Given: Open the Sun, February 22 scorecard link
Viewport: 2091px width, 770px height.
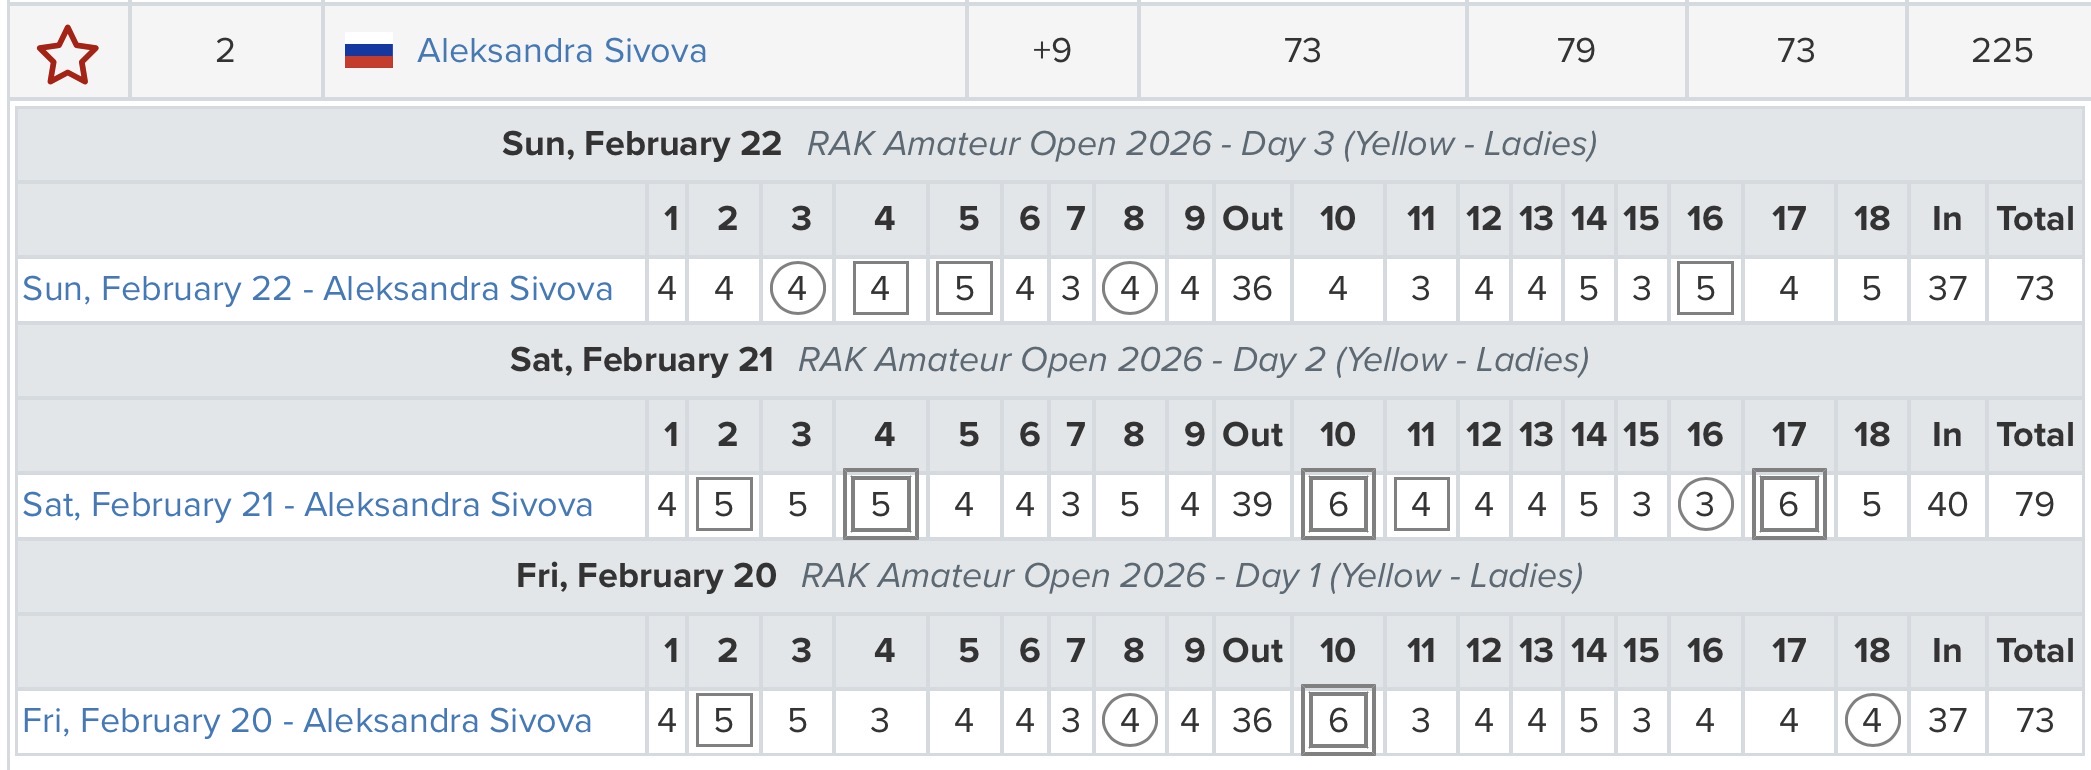Looking at the screenshot, I should click(317, 289).
